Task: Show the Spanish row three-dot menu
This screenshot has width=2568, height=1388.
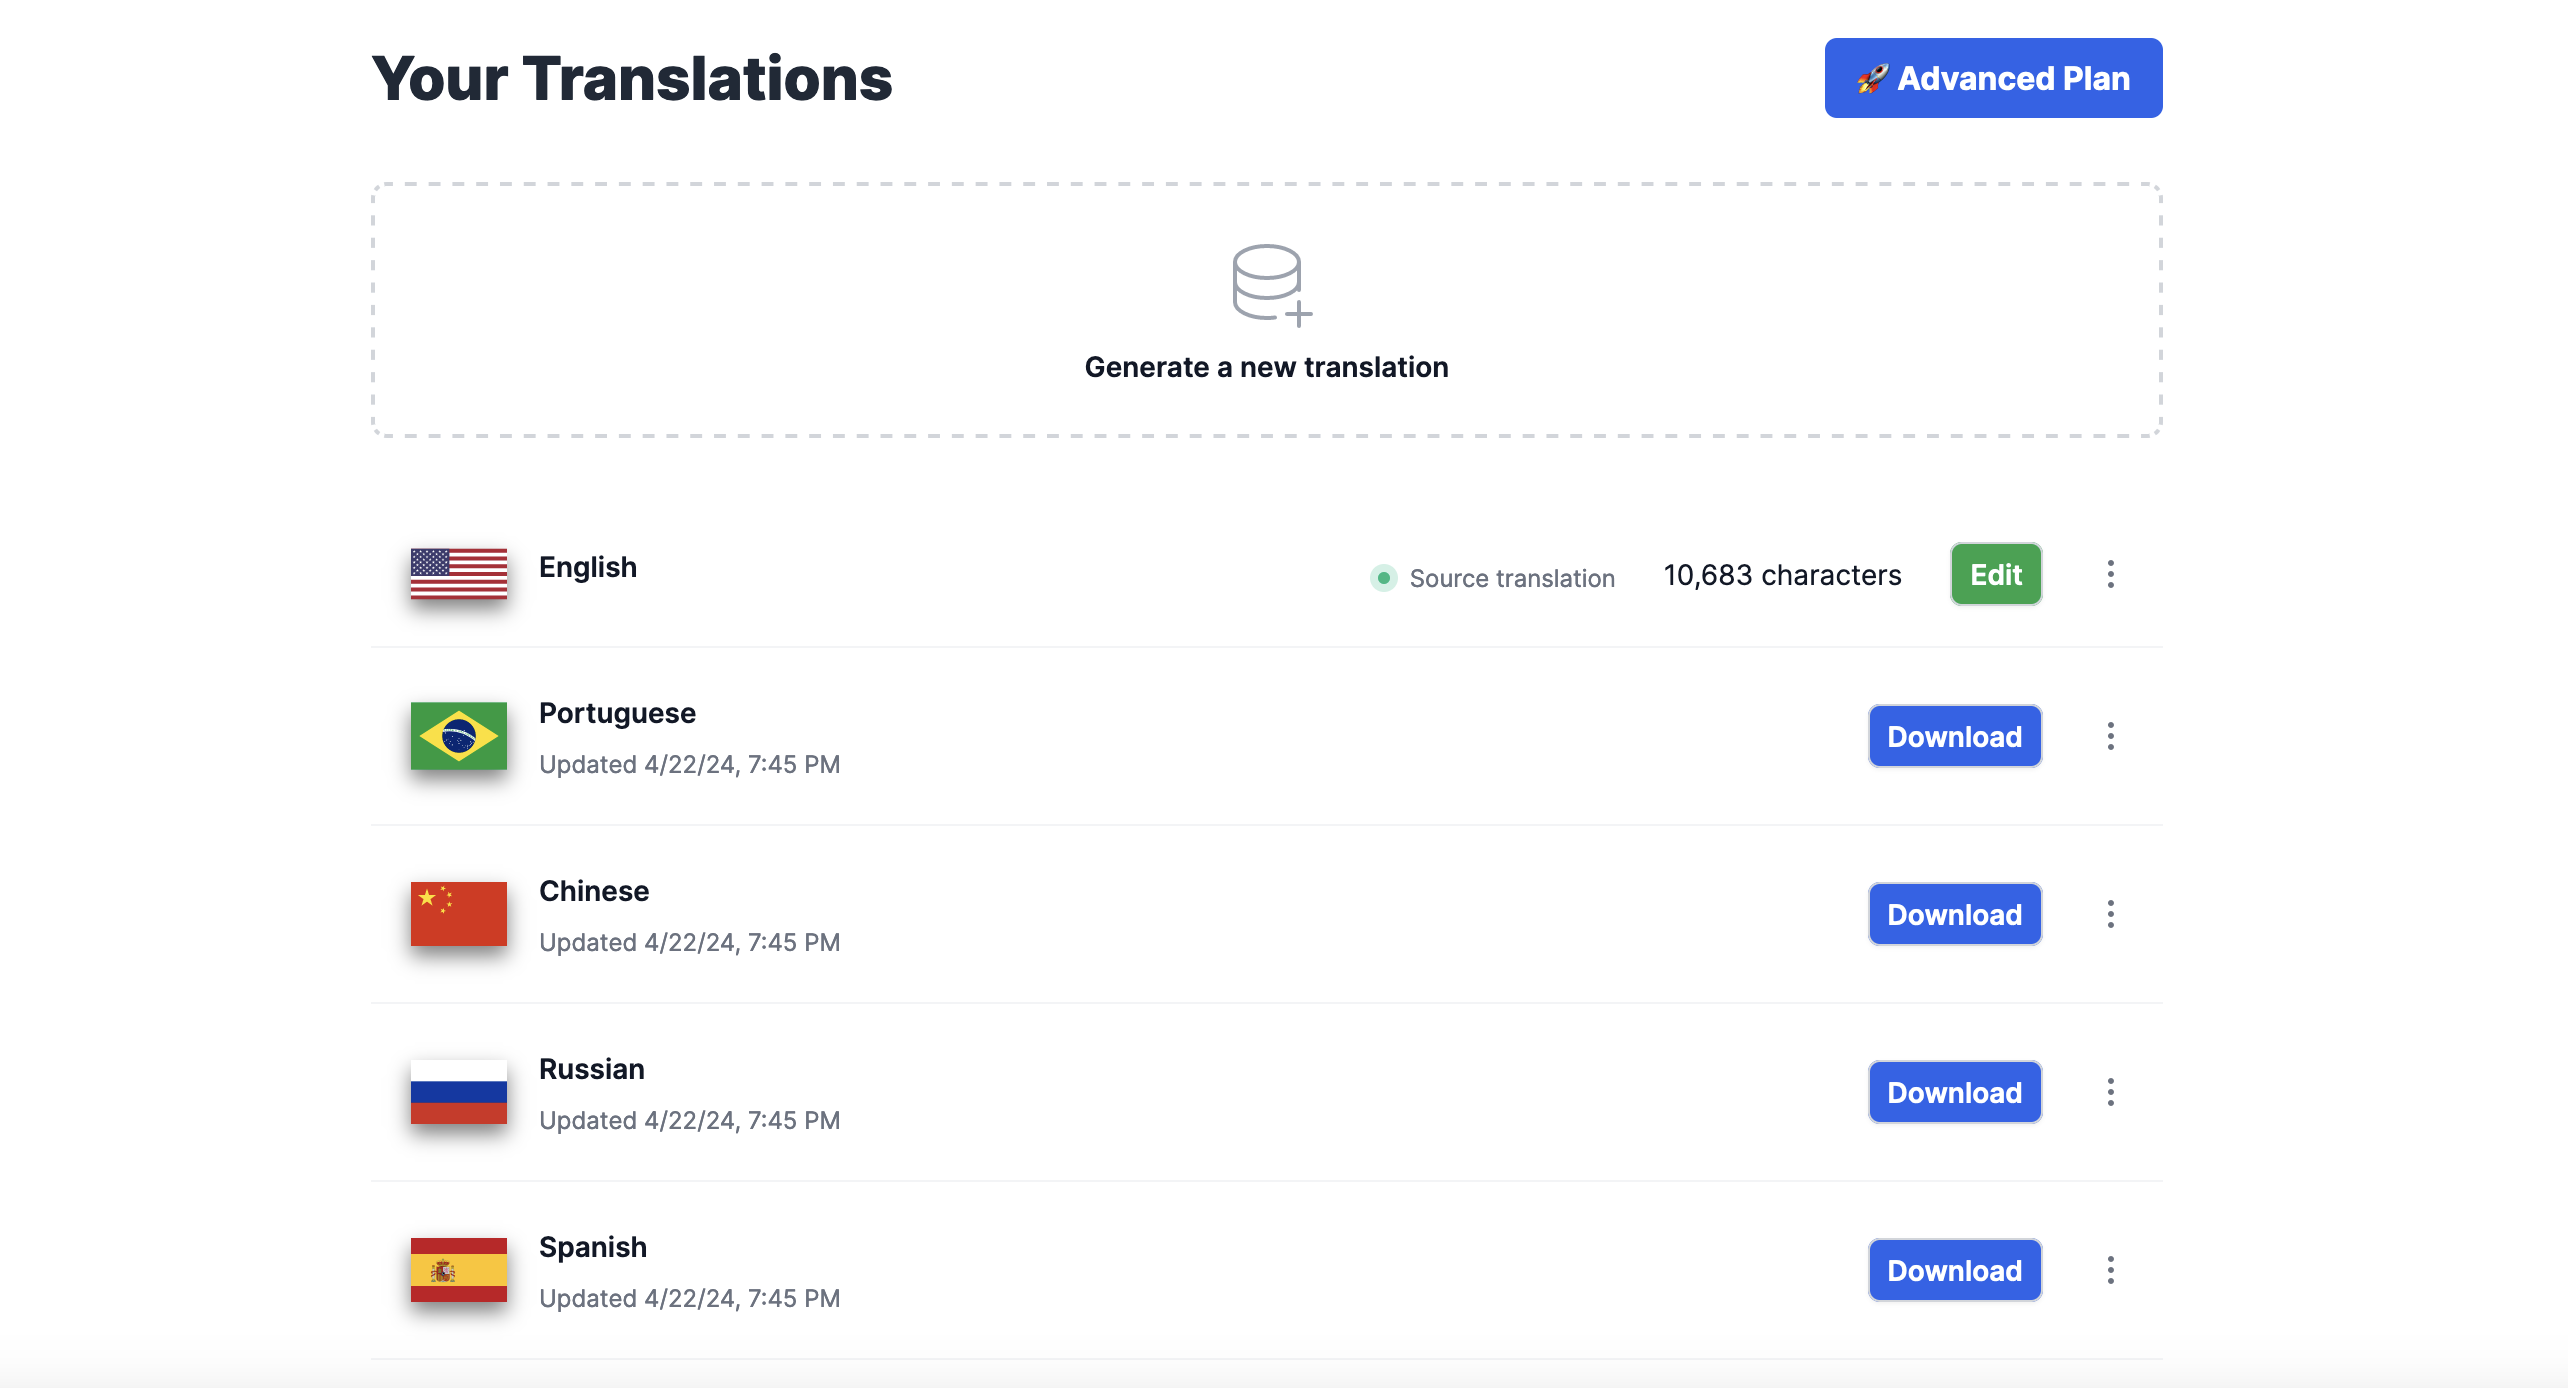Action: pyautogui.click(x=2110, y=1270)
